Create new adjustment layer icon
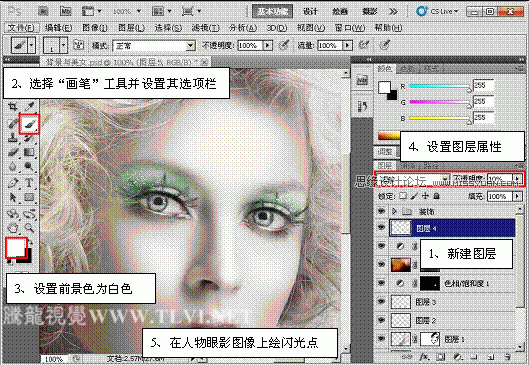This screenshot has width=529, height=365. (457, 357)
